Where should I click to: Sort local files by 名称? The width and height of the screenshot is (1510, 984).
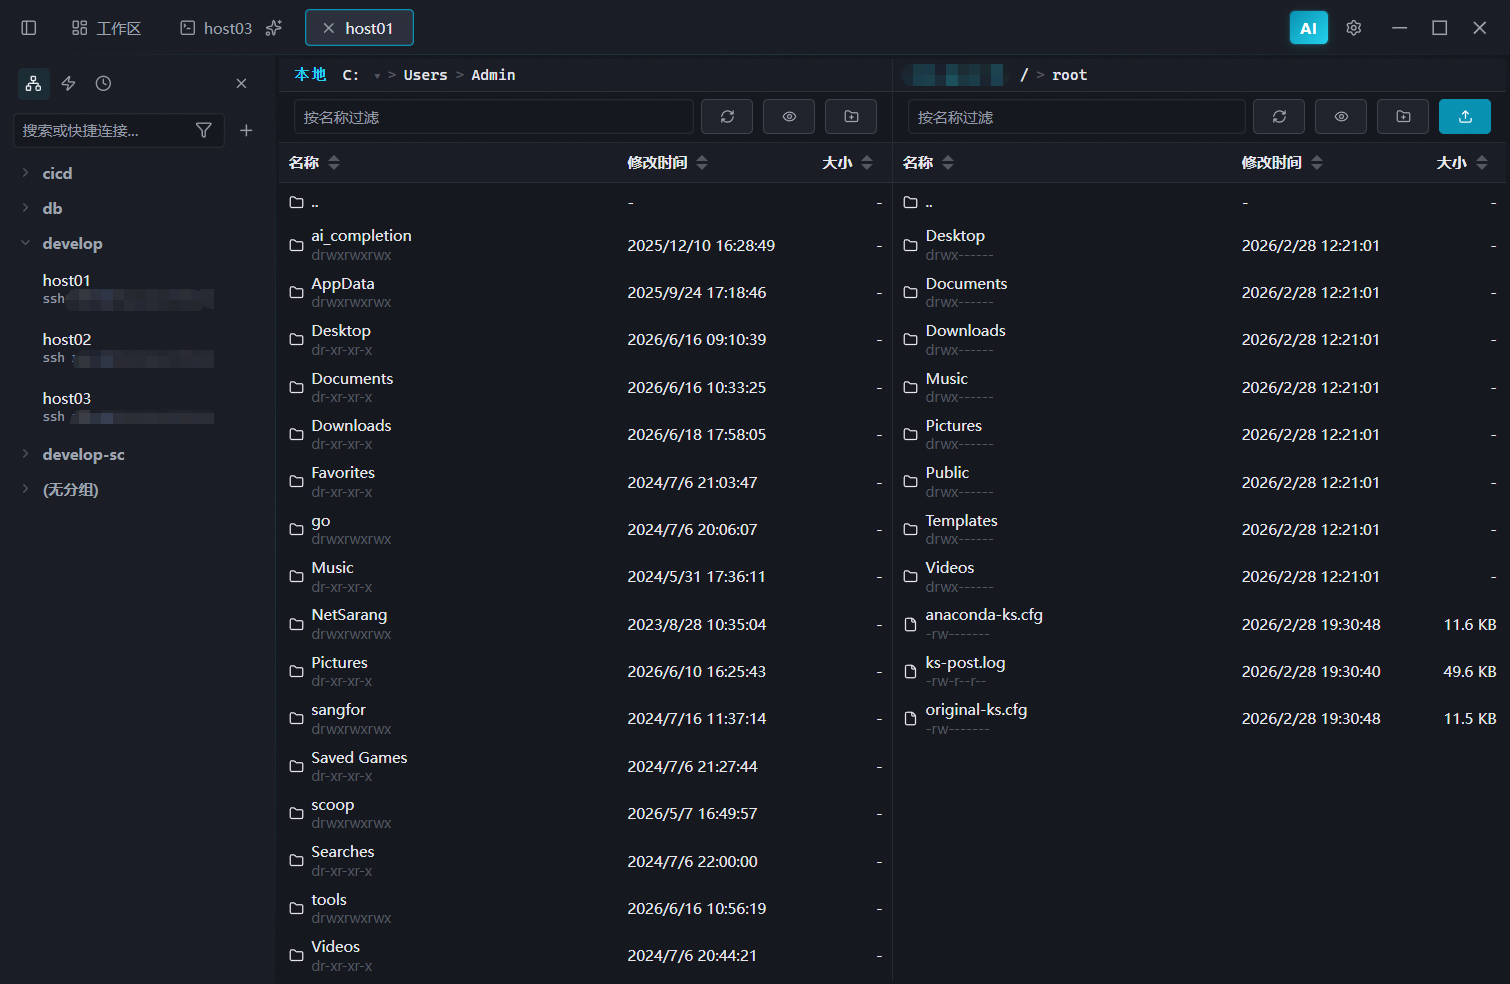point(314,162)
